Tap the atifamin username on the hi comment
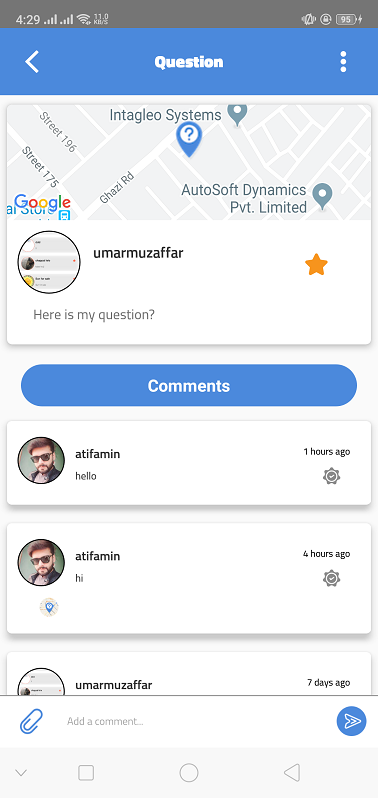The width and height of the screenshot is (378, 798). coord(98,556)
